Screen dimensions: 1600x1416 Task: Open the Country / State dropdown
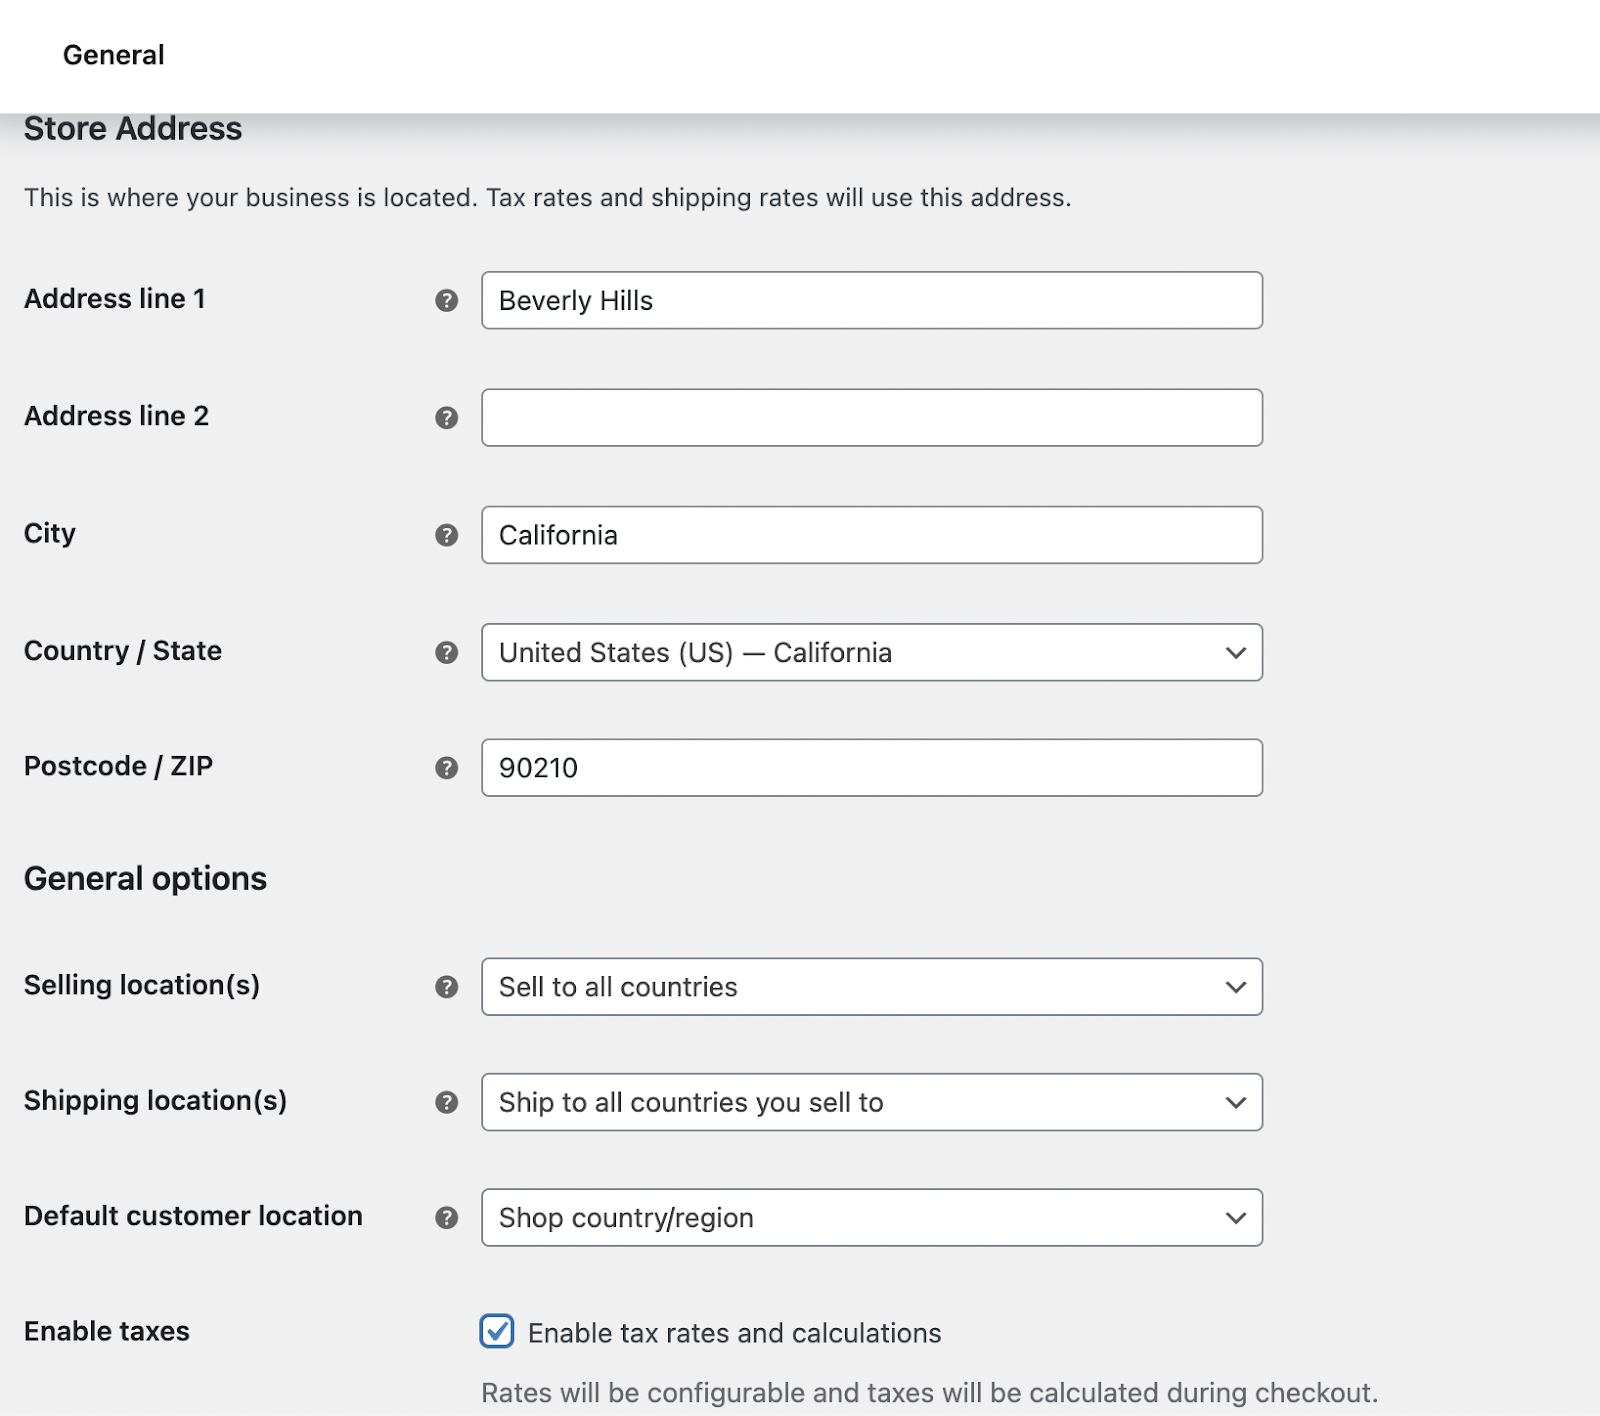1237,652
